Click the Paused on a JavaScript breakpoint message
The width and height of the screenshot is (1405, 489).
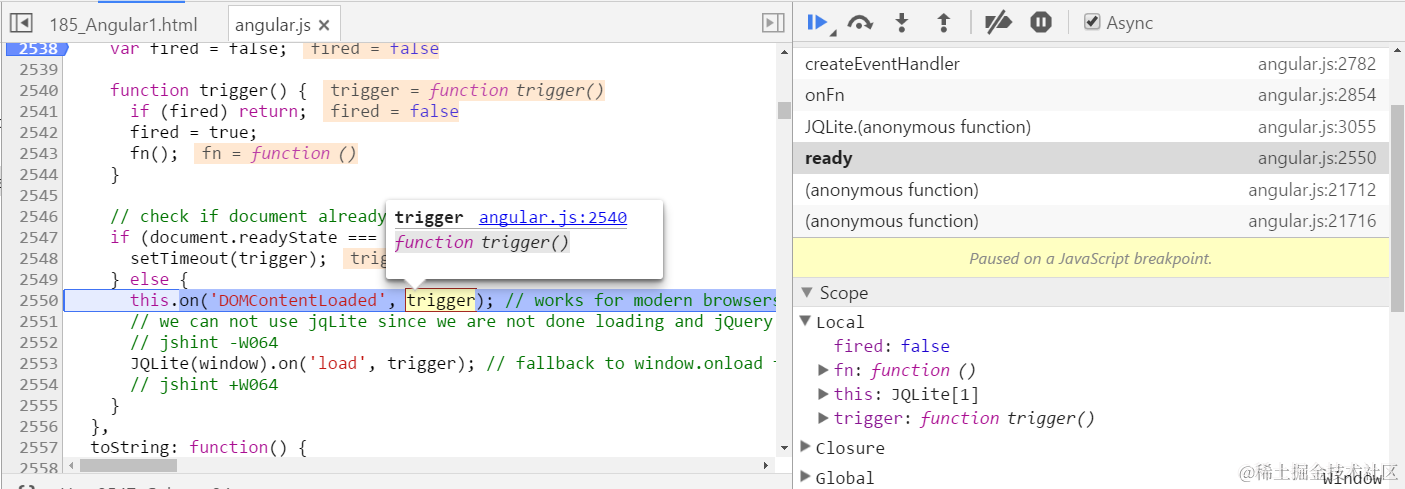(x=1090, y=258)
